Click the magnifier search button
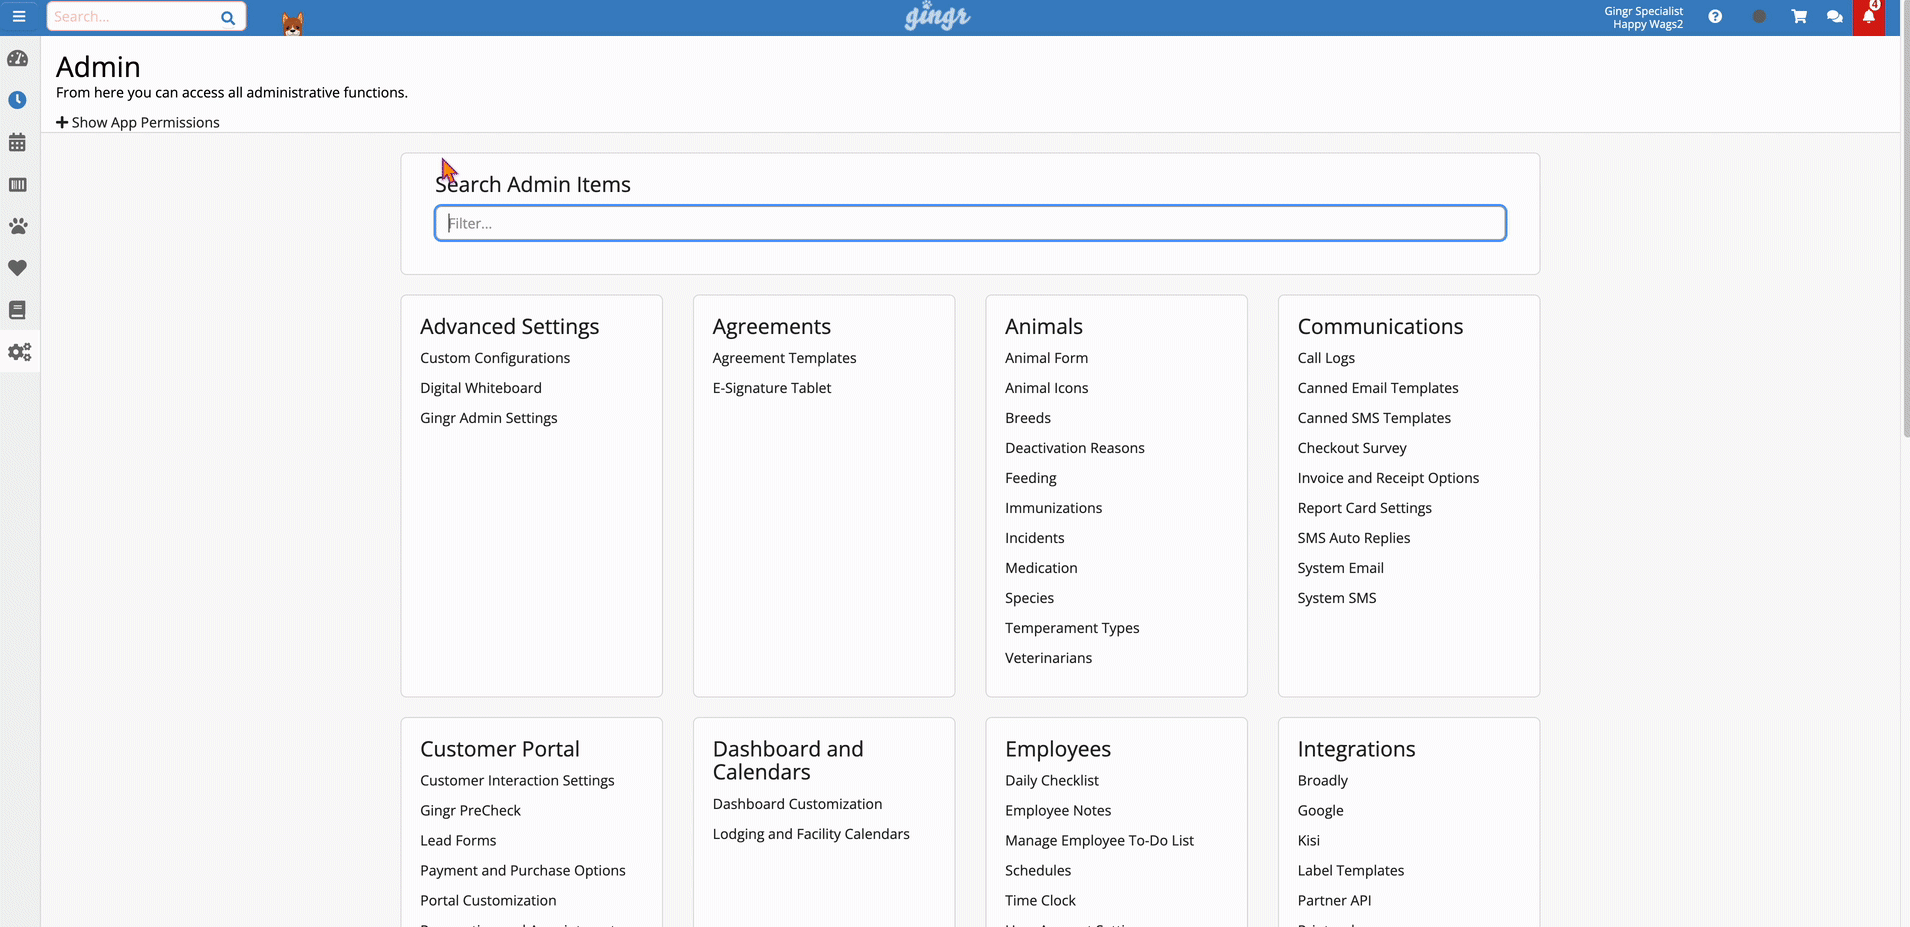The width and height of the screenshot is (1910, 927). pos(228,18)
